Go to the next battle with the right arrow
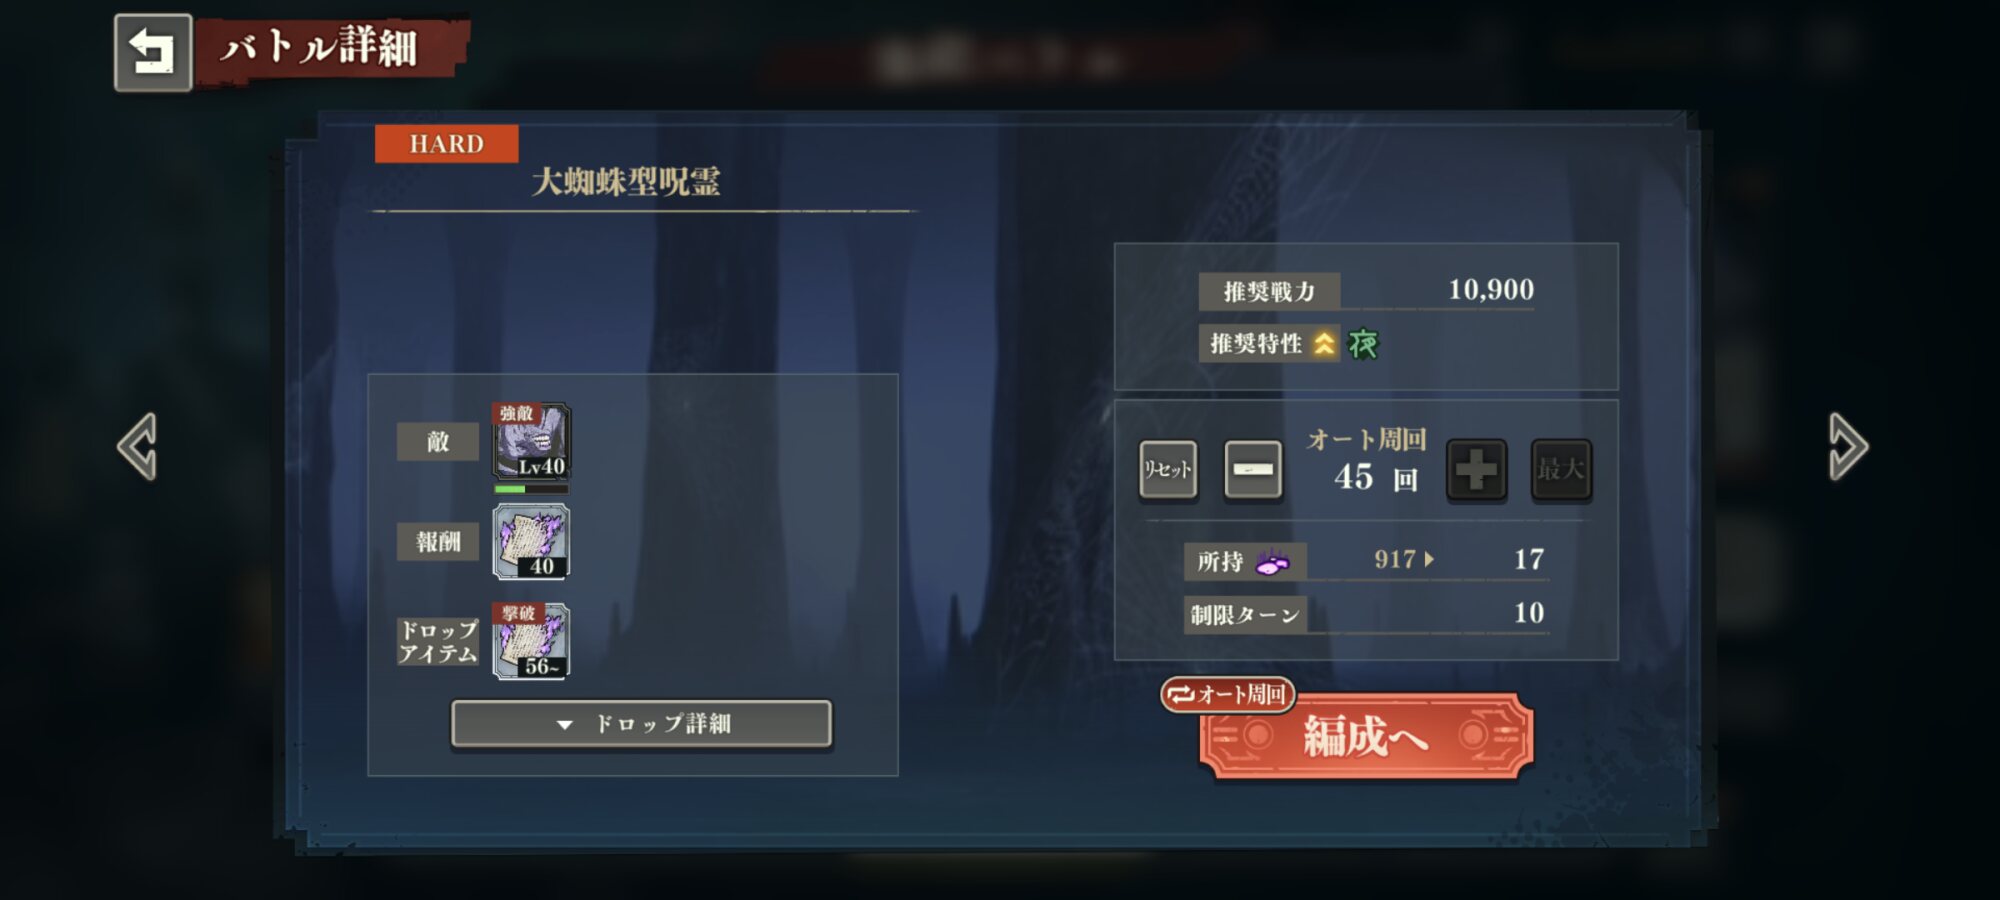This screenshot has height=900, width=2000. point(1848,446)
